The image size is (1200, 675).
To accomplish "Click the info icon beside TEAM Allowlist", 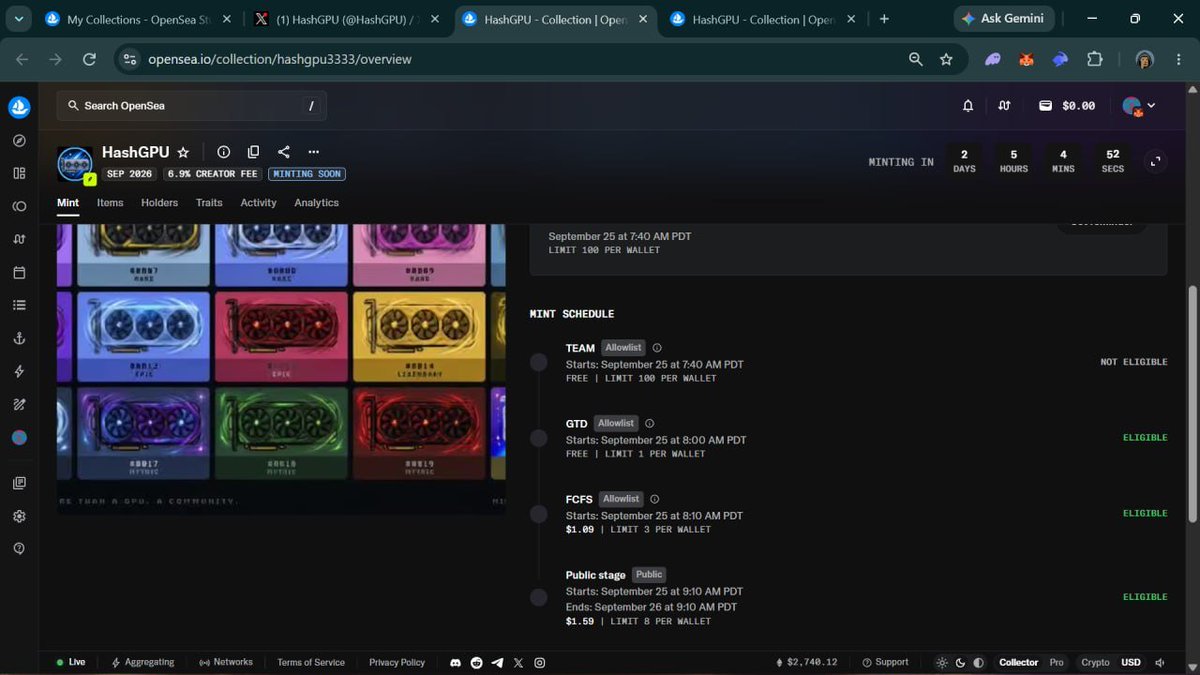I will click(x=657, y=348).
